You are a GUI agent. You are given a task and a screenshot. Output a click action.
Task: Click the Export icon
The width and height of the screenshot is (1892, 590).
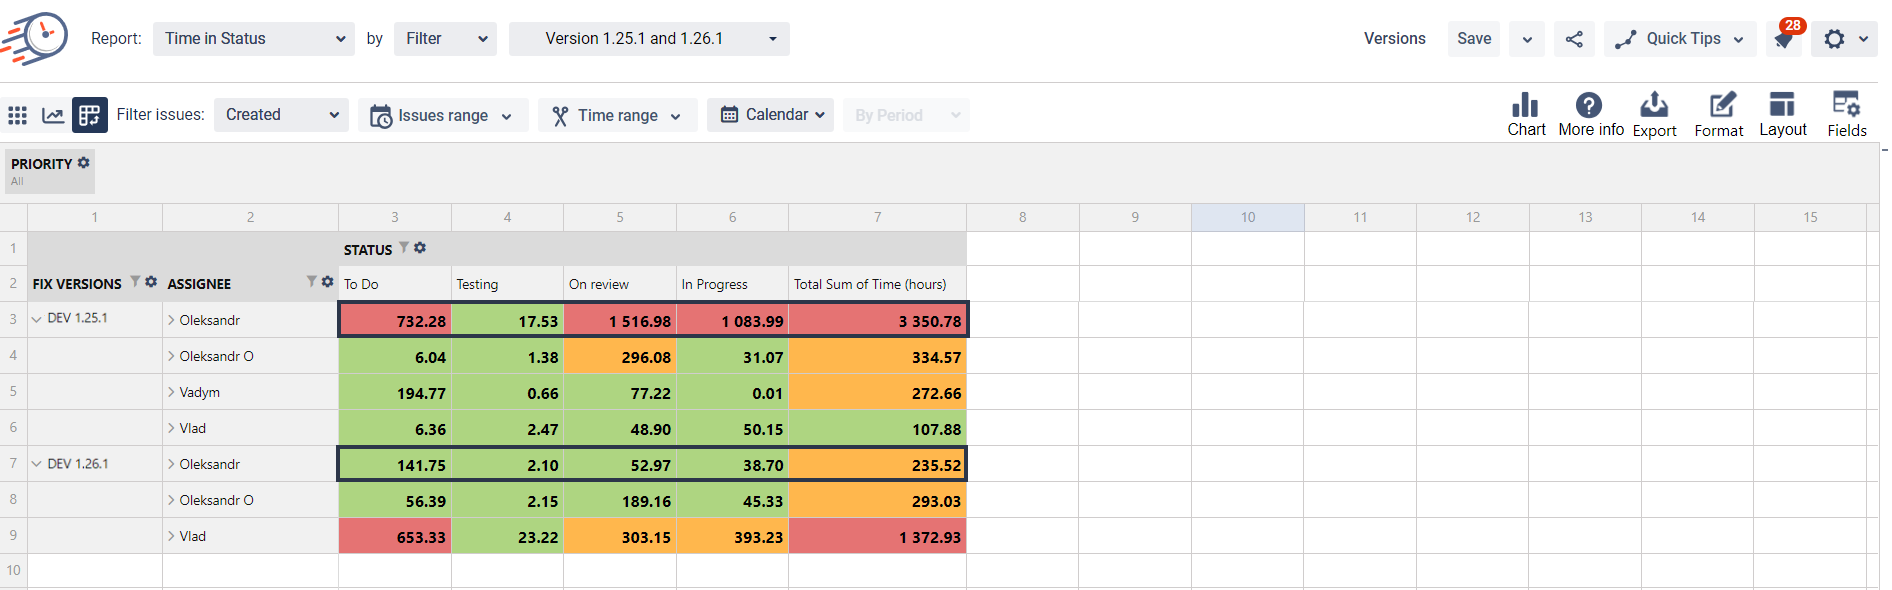[1654, 106]
